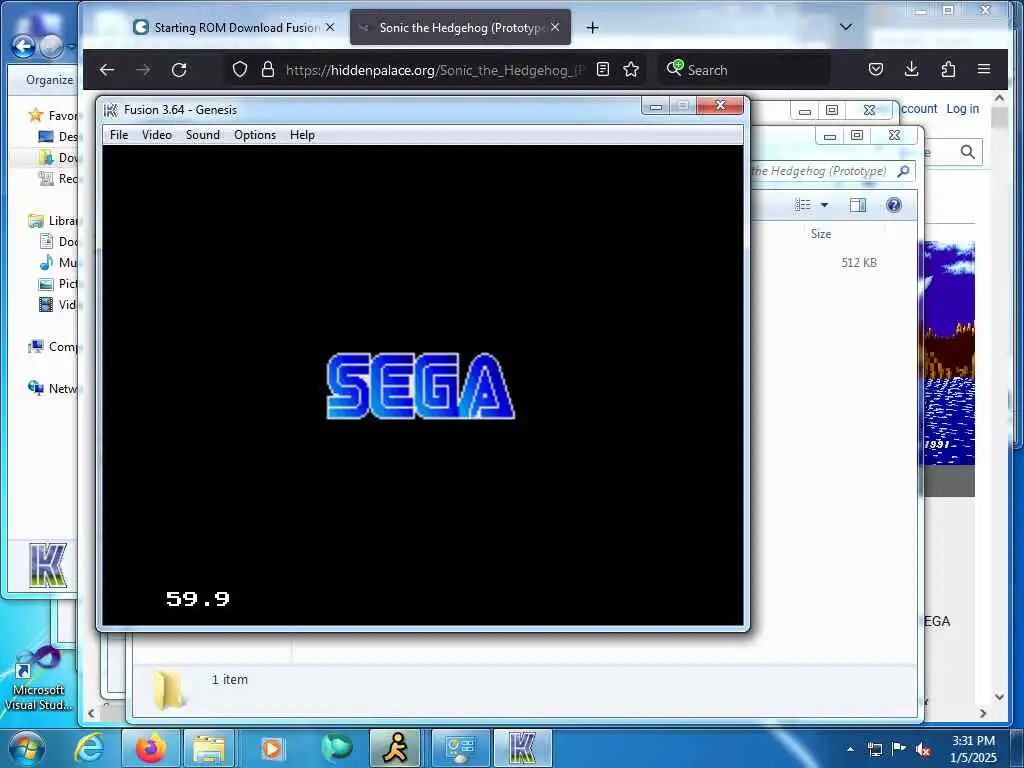Open Explorer help icon
The height and width of the screenshot is (768, 1024).
893,205
